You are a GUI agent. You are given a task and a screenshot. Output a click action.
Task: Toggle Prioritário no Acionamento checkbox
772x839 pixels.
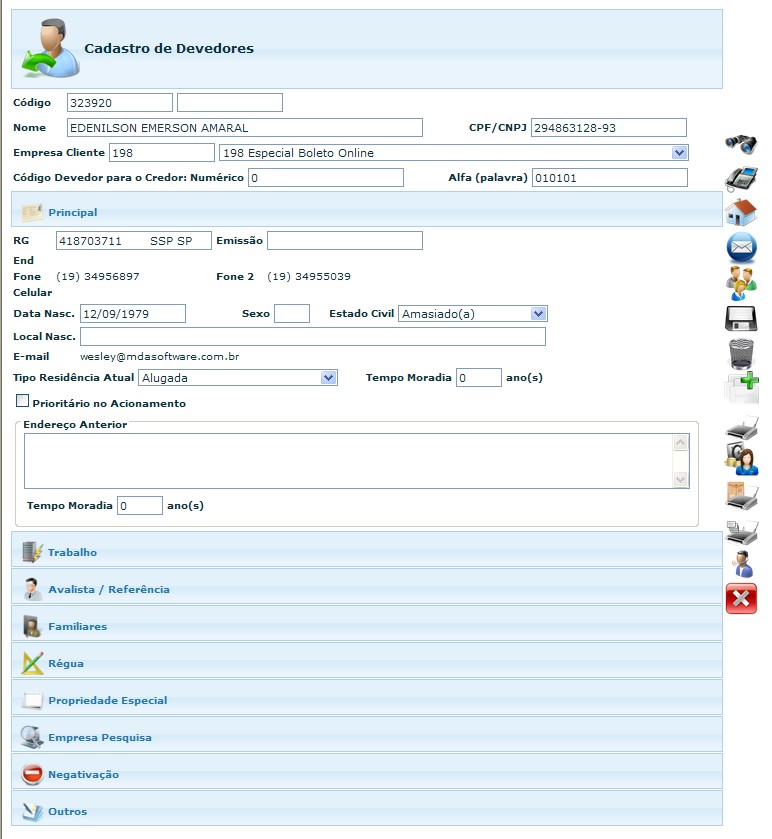pos(22,400)
